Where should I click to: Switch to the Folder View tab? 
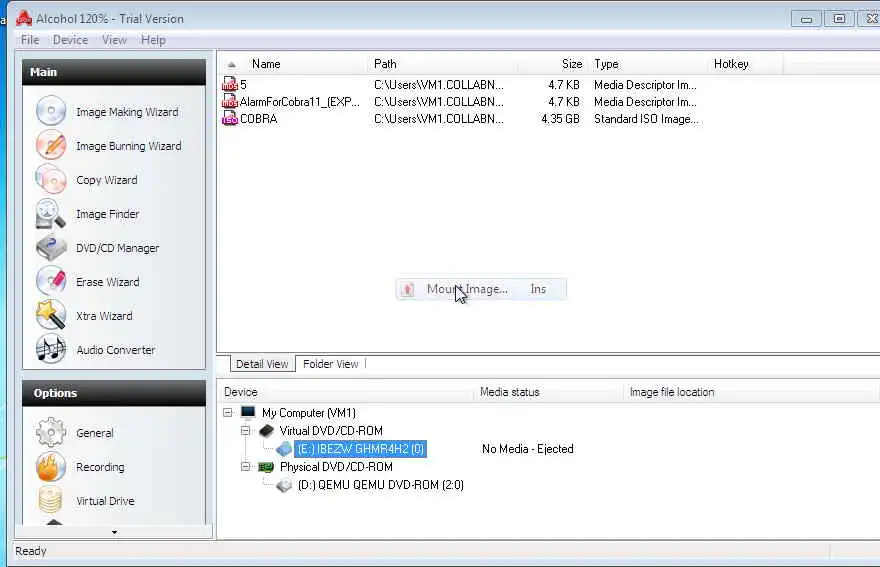(331, 364)
